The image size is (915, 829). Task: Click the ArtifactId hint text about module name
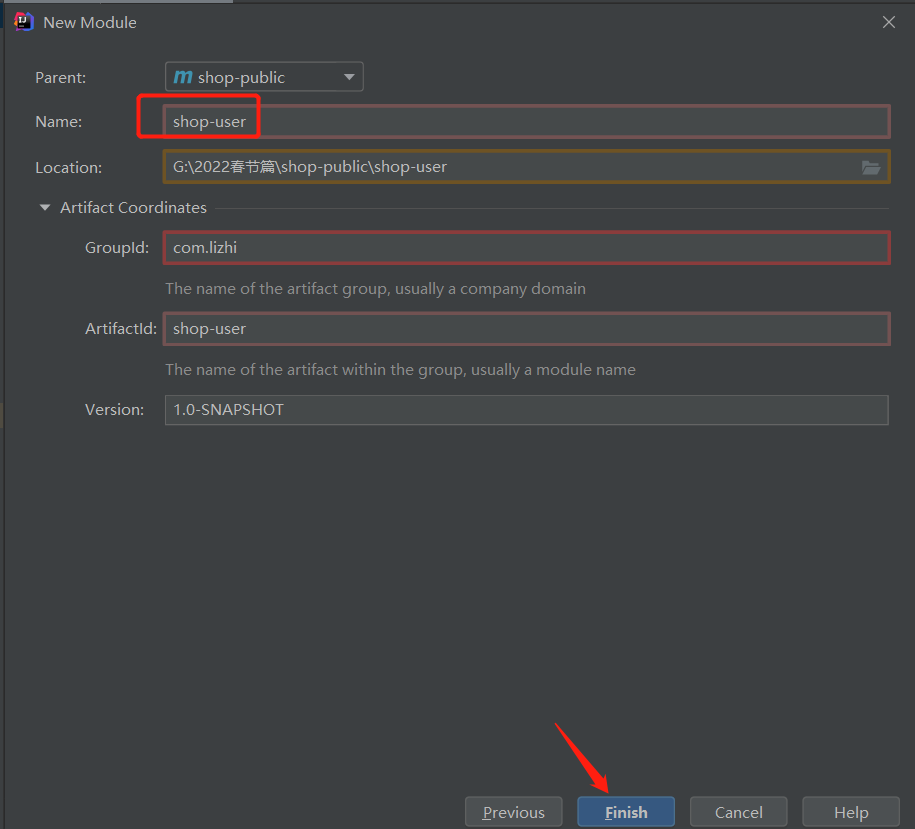(x=400, y=370)
